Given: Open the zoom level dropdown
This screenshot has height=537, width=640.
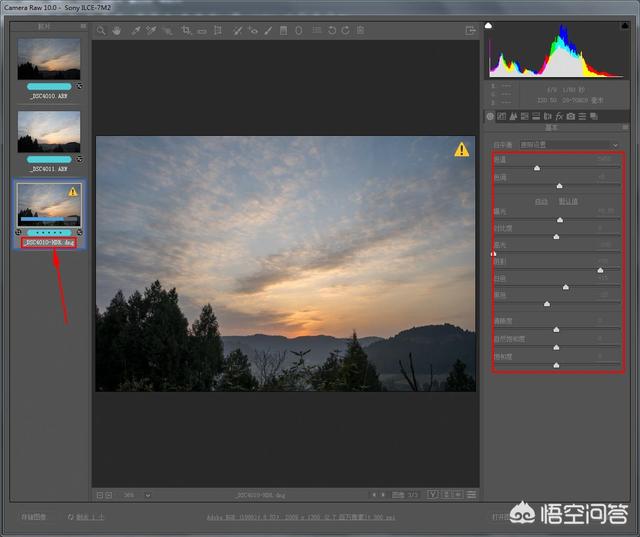Looking at the screenshot, I should point(148,494).
